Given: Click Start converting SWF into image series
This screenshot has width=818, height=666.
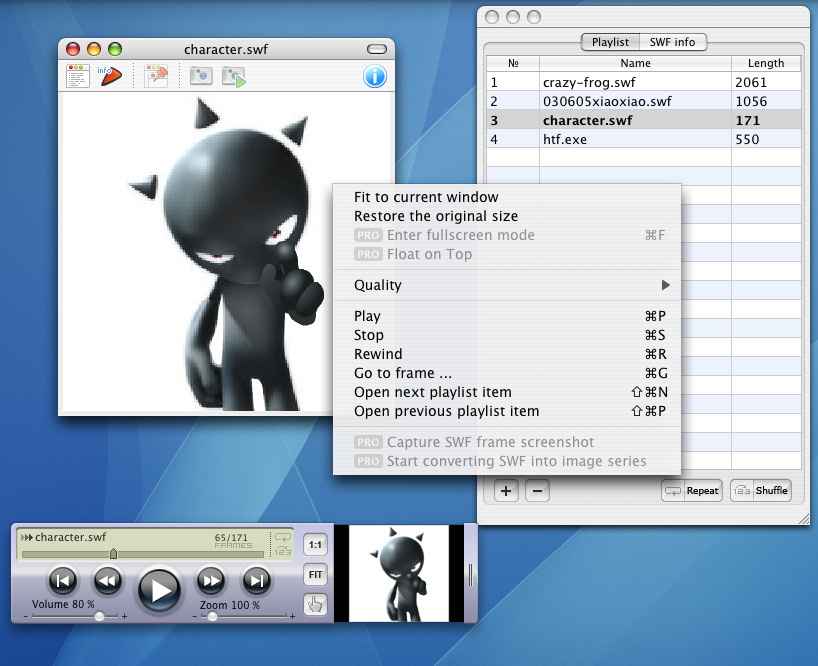Looking at the screenshot, I should [x=507, y=461].
